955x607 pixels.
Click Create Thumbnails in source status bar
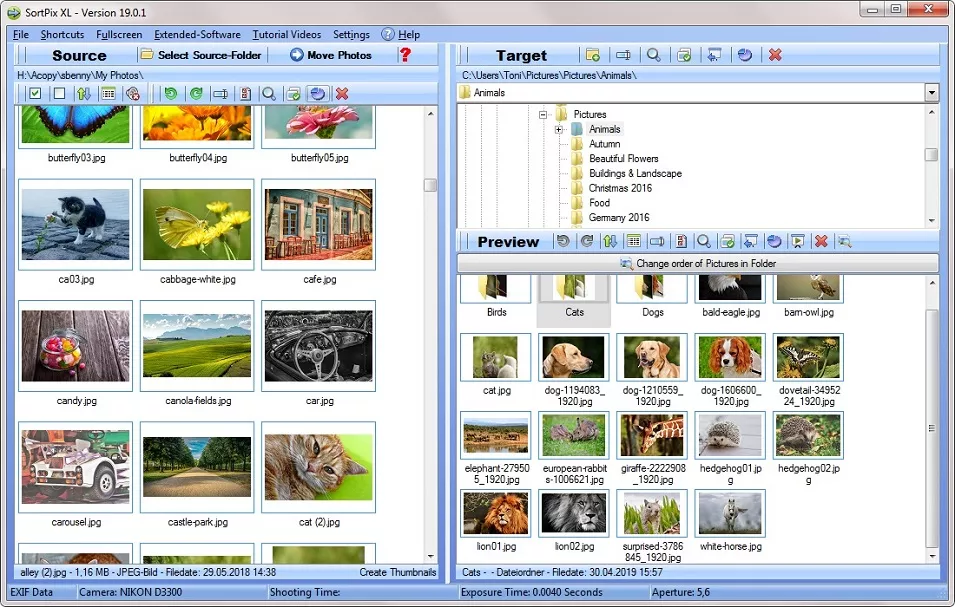click(397, 572)
